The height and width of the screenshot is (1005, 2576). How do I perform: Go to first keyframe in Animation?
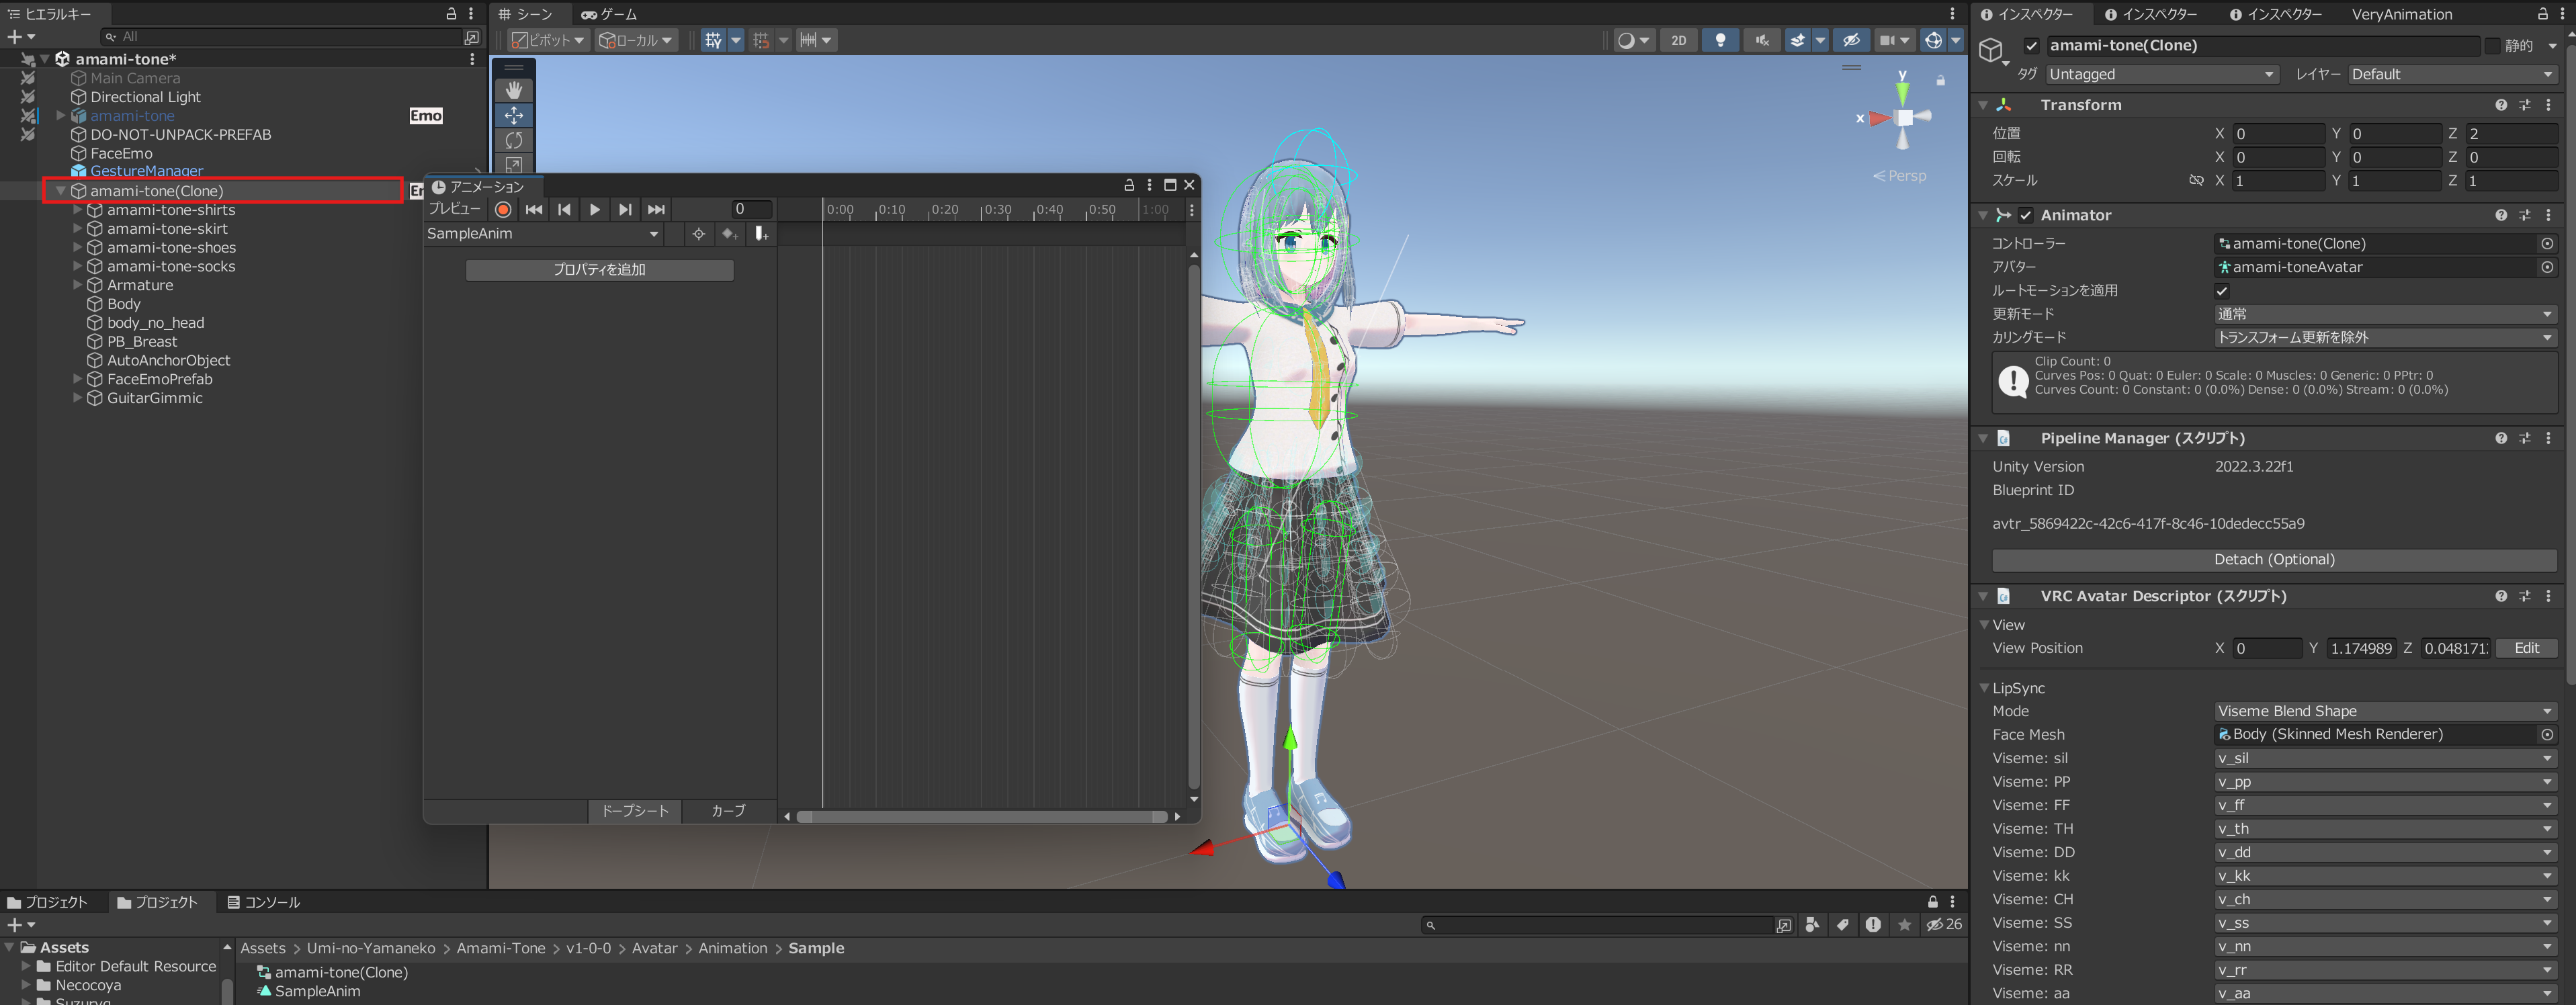click(x=534, y=209)
